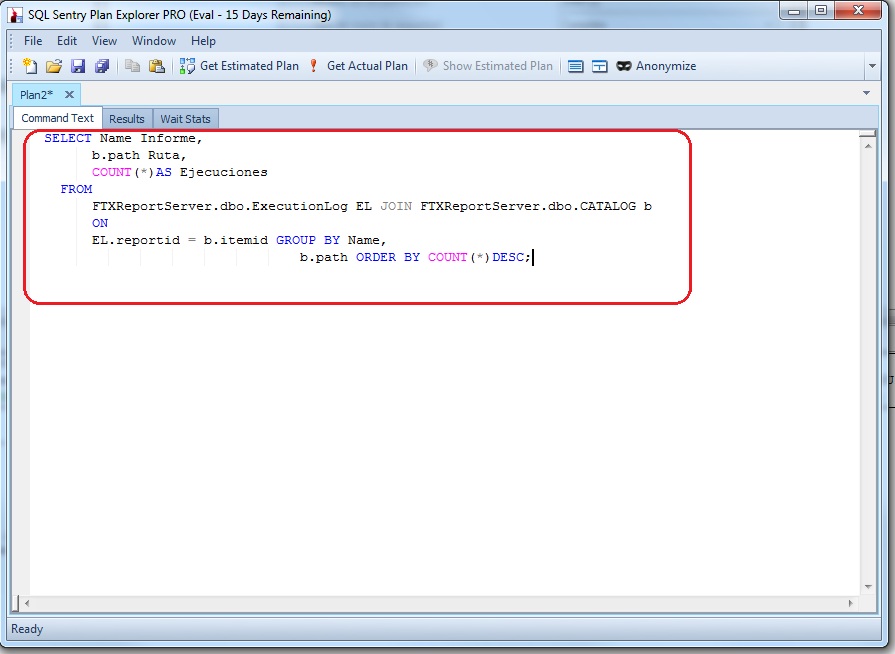Open the File menu
The height and width of the screenshot is (654, 895).
(33, 41)
